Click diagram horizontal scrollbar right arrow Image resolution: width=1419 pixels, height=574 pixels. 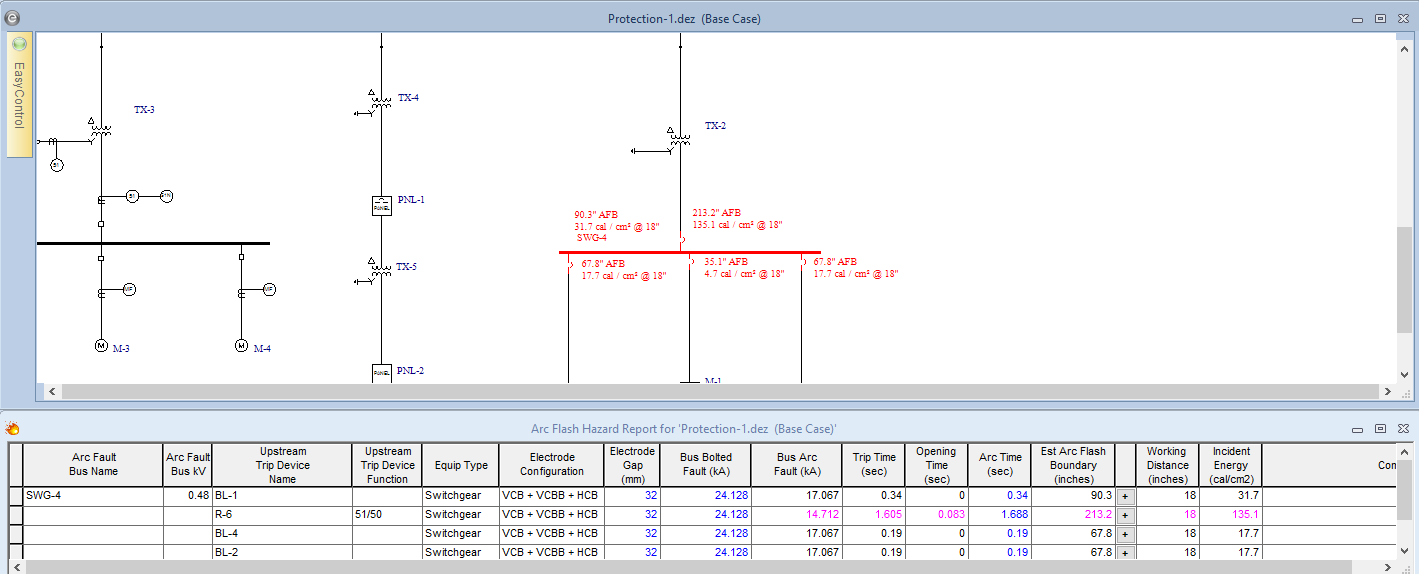click(1386, 392)
